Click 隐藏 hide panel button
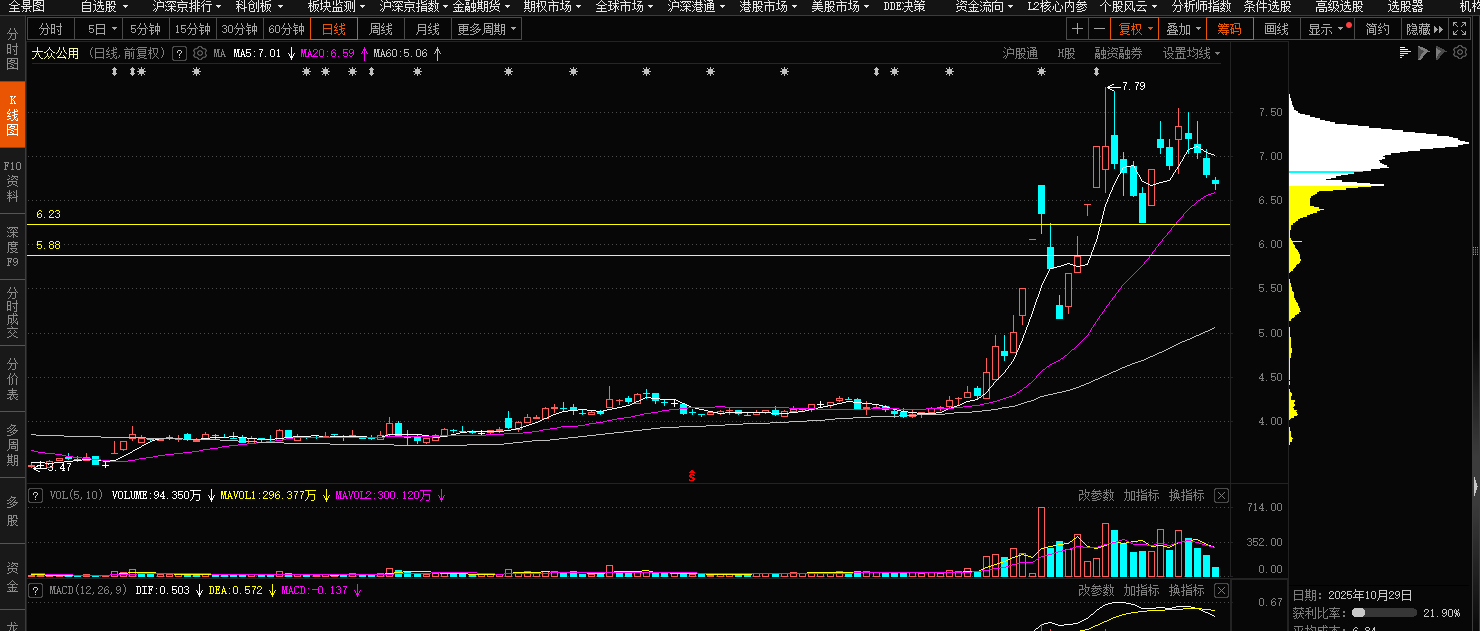Viewport: 1480px width, 631px height. pos(1424,29)
